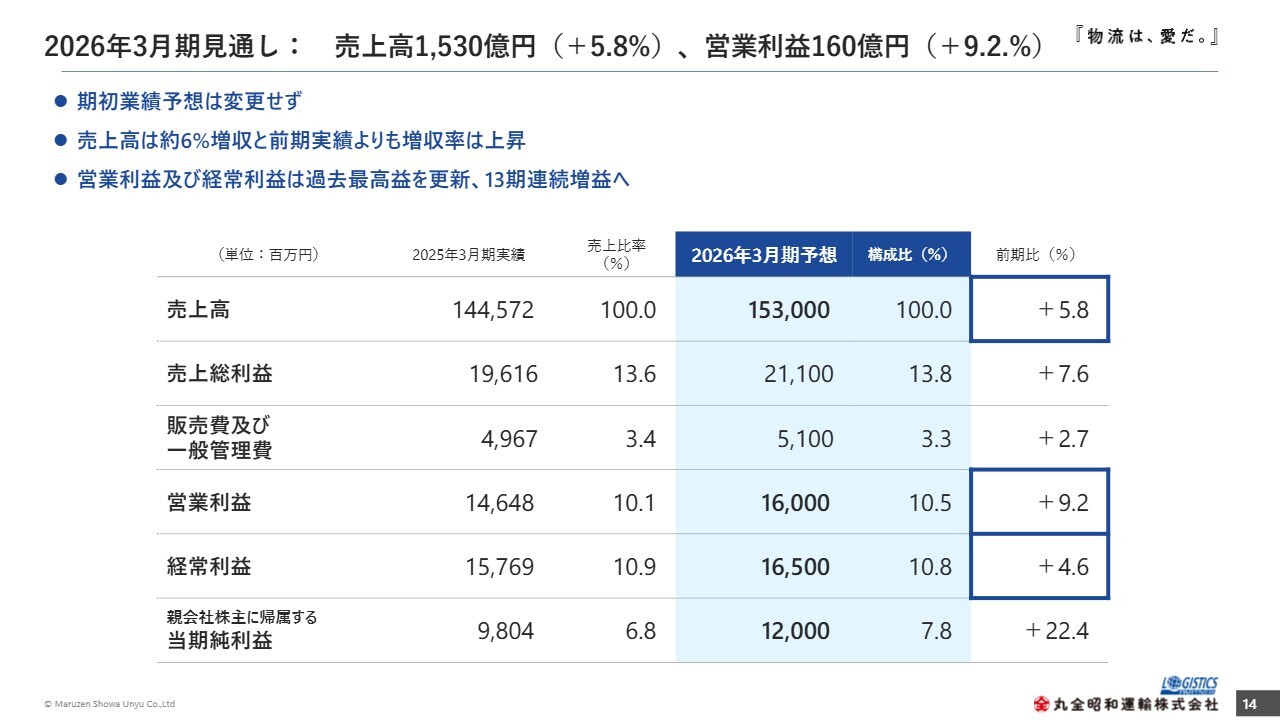Screen dimensions: 1280x720
Task: Select the 2026年3月期予想 column header
Action: 764,254
